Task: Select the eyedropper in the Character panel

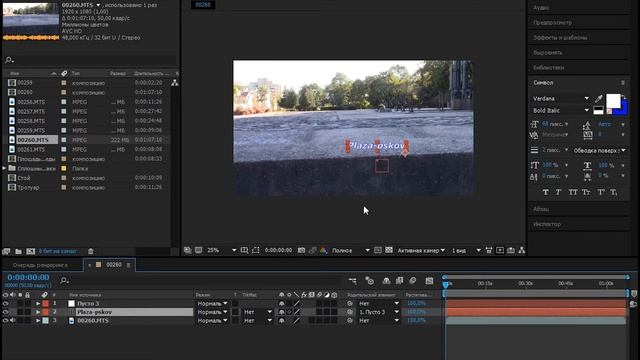Action: [598, 98]
